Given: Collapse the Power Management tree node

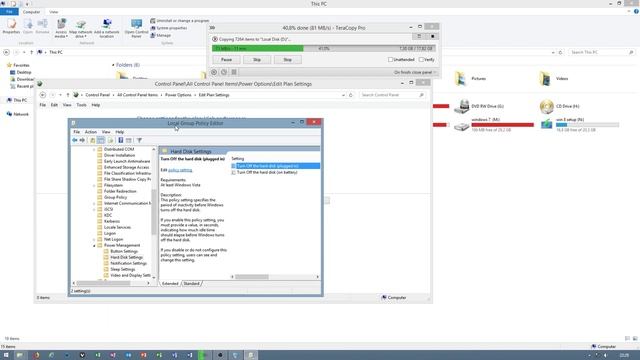Looking at the screenshot, I should coord(94,246).
